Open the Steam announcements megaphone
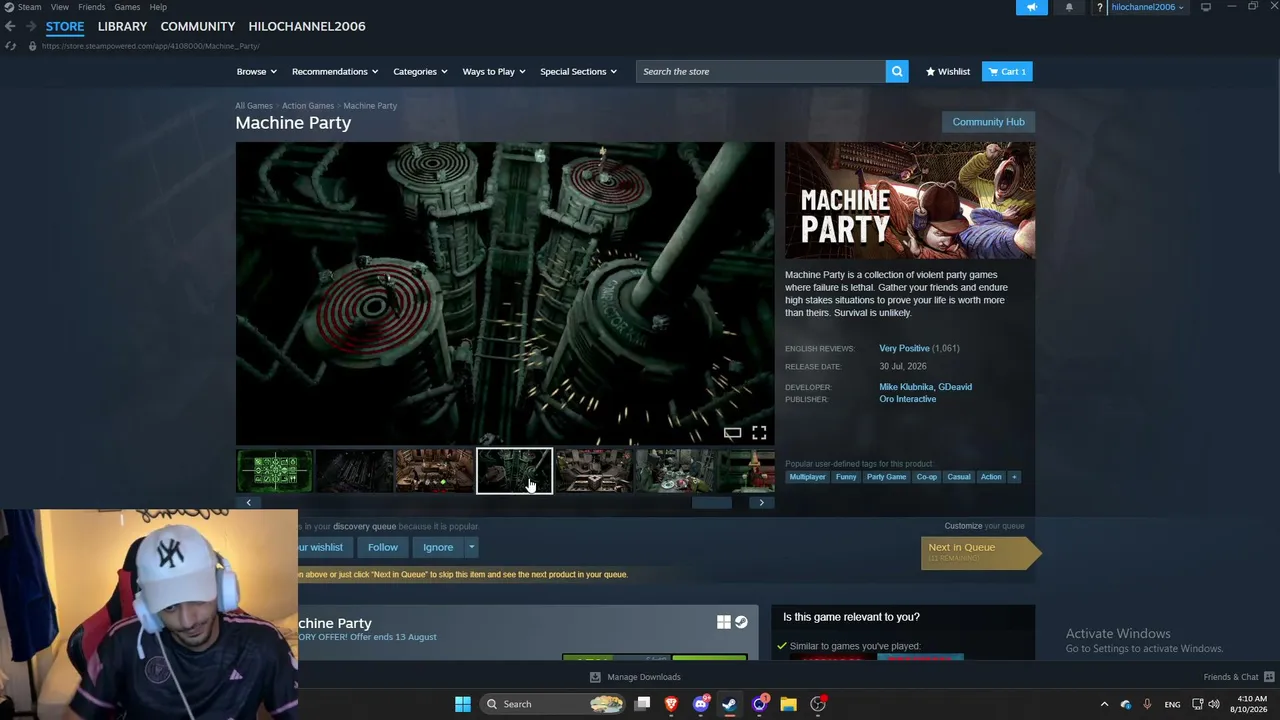This screenshot has height=720, width=1280. 1032,7
